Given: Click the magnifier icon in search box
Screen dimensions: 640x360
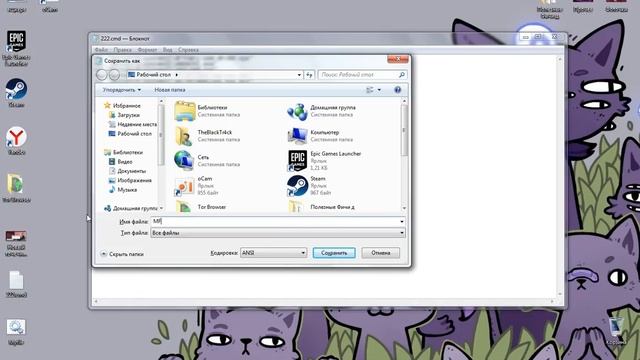Looking at the screenshot, I should 402,75.
